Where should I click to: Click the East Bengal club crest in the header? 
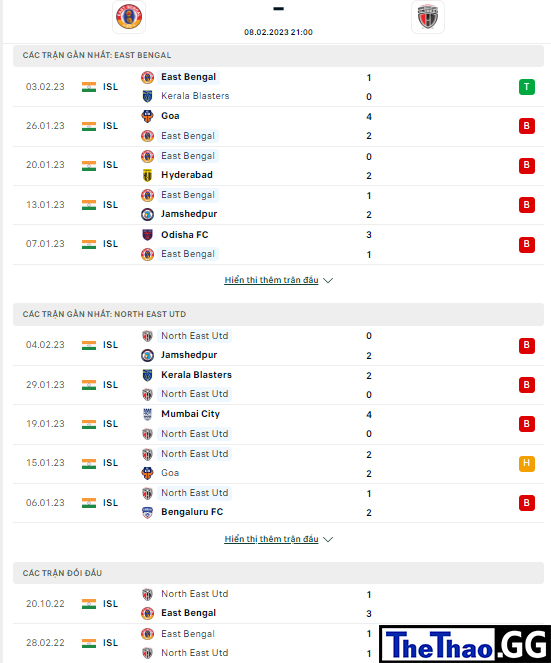click(129, 17)
